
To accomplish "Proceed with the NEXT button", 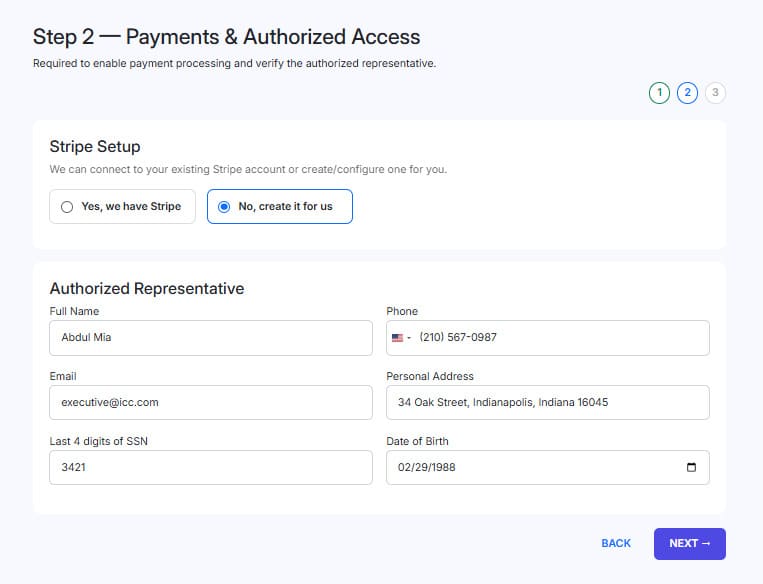I will tap(690, 544).
